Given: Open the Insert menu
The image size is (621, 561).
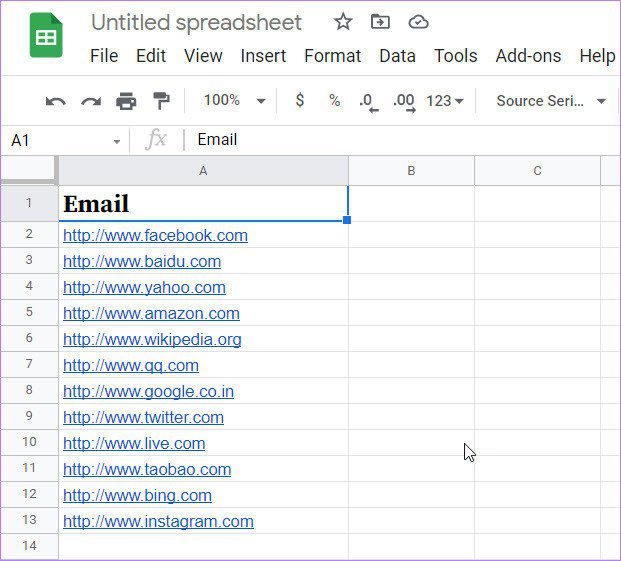Looking at the screenshot, I should click(x=263, y=55).
